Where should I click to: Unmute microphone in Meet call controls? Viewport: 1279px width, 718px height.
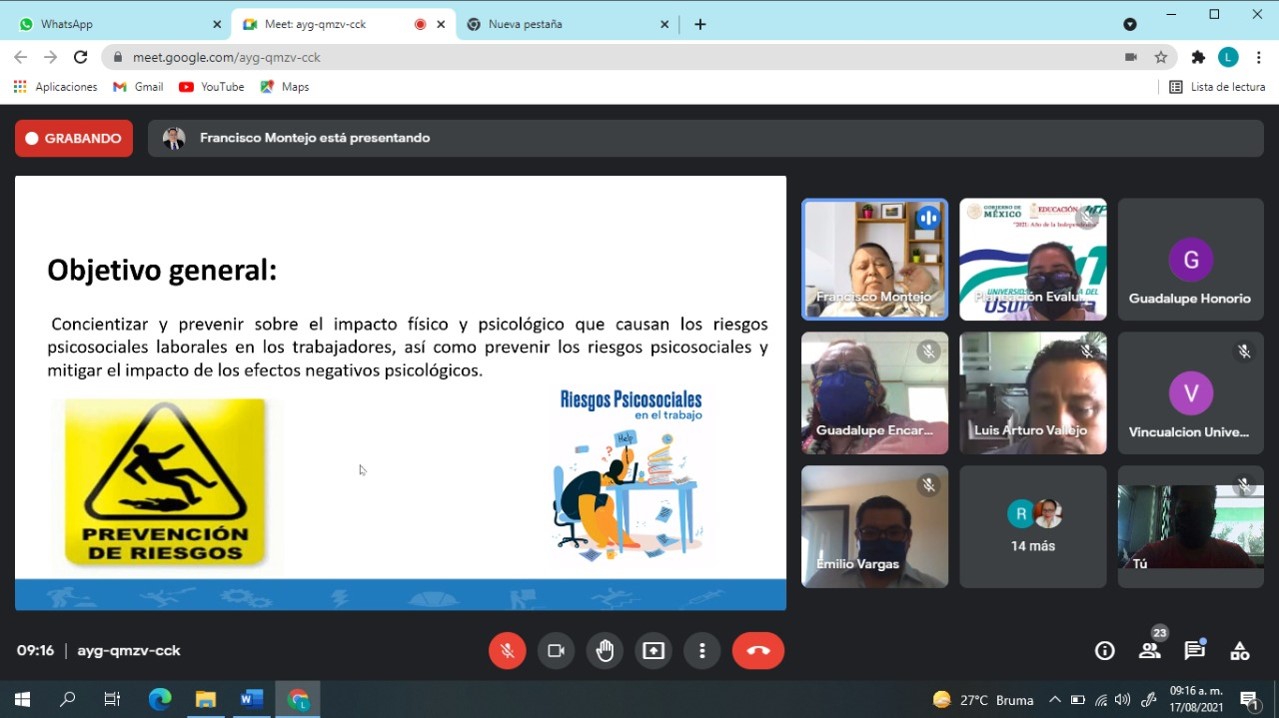507,651
